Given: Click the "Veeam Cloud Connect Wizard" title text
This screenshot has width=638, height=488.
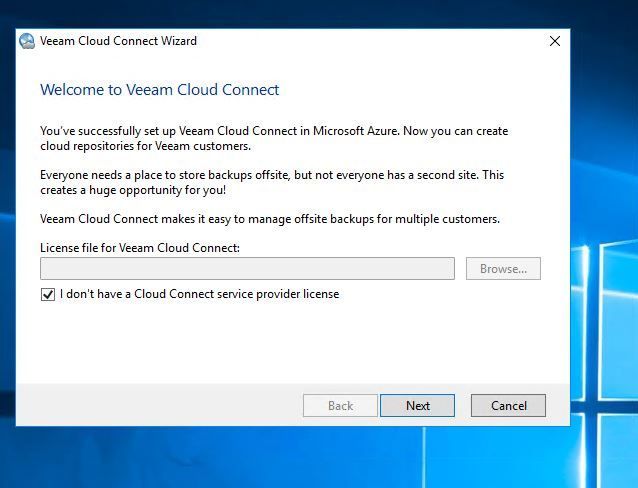Looking at the screenshot, I should pos(118,41).
